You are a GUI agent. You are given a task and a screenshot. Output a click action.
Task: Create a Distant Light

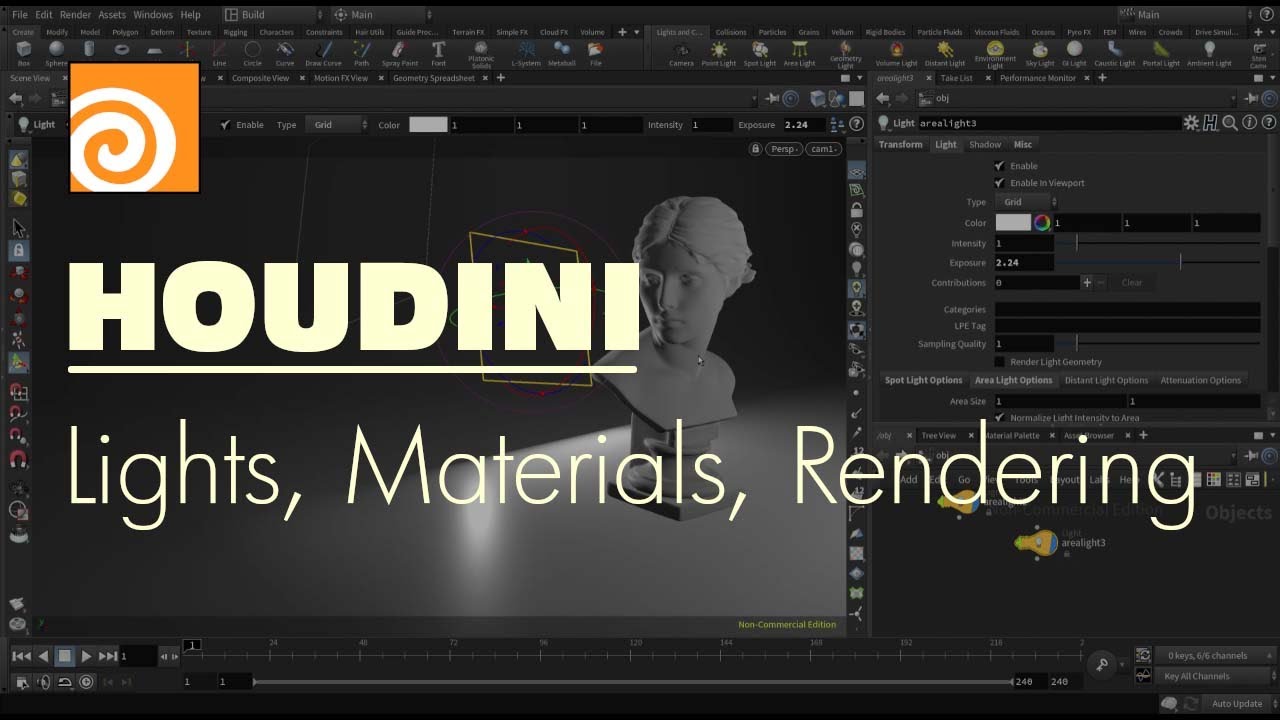(x=945, y=53)
